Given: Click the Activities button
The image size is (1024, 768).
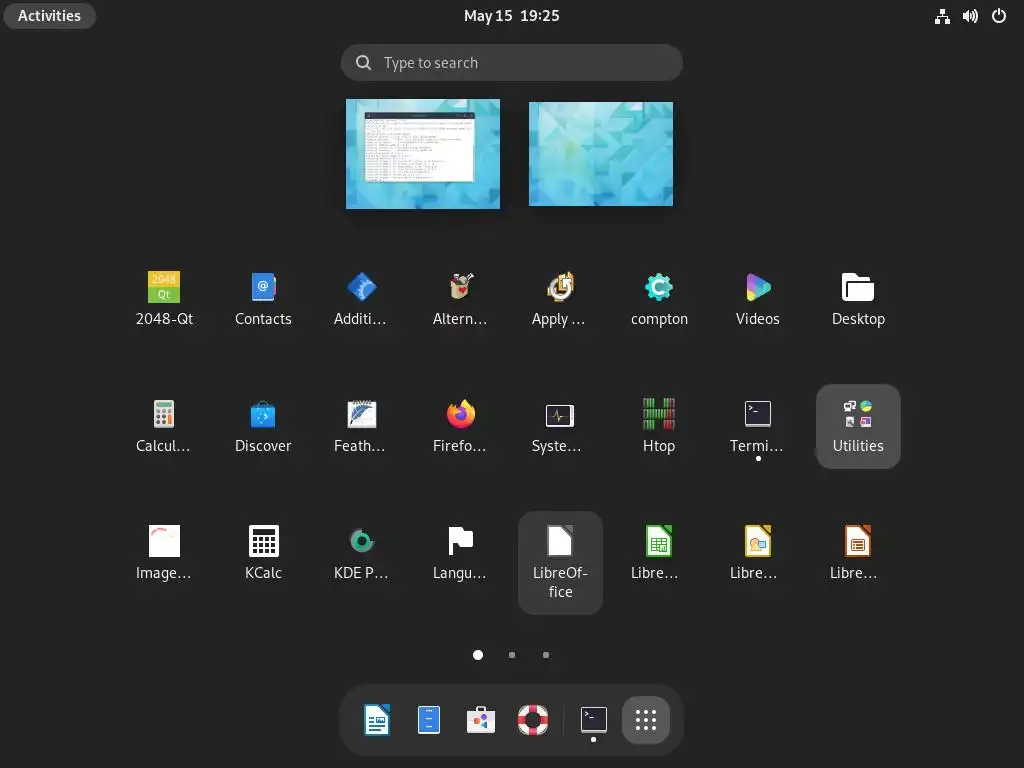Looking at the screenshot, I should [49, 16].
